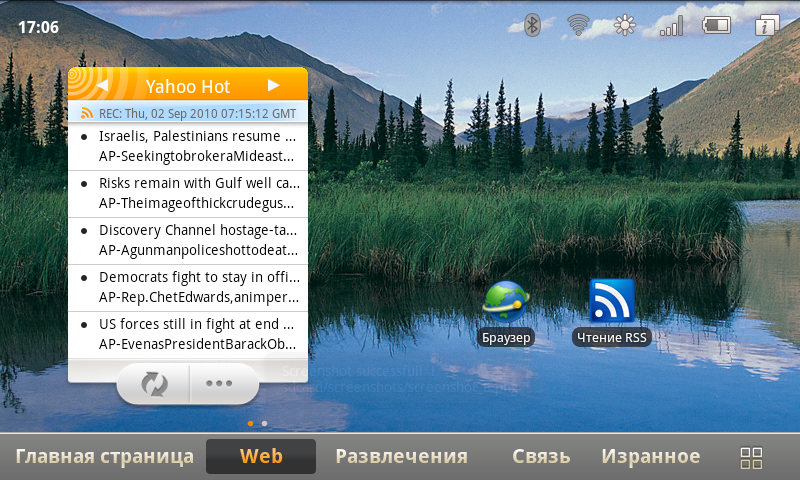Screen dimensions: 800x480
Task: Tap the Wi-Fi signal icon
Action: coord(578,25)
